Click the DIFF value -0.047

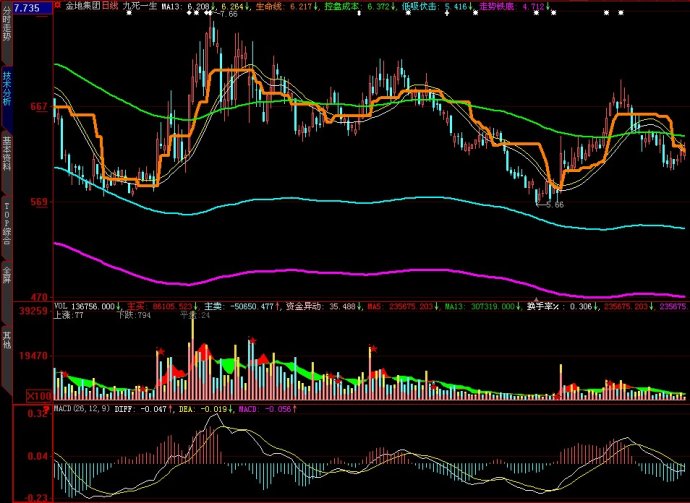click(x=154, y=409)
